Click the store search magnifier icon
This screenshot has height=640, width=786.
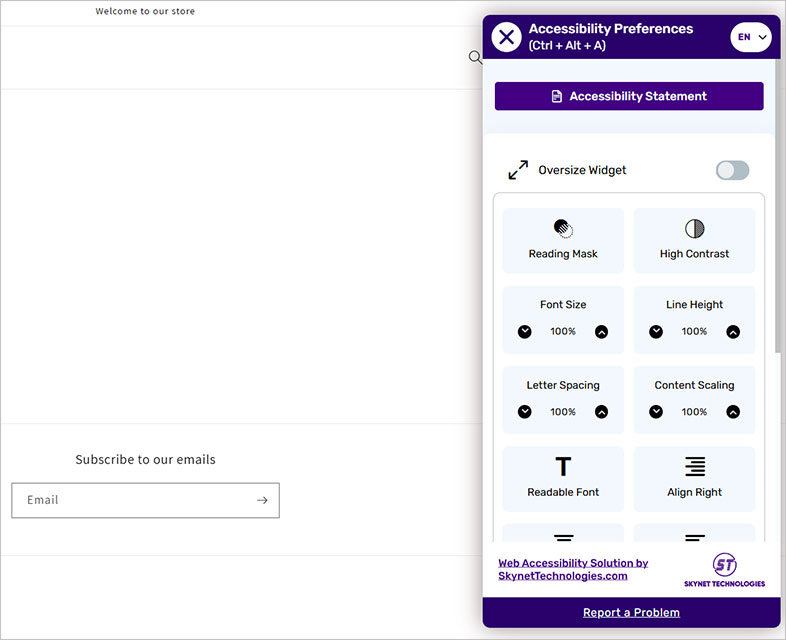[475, 57]
